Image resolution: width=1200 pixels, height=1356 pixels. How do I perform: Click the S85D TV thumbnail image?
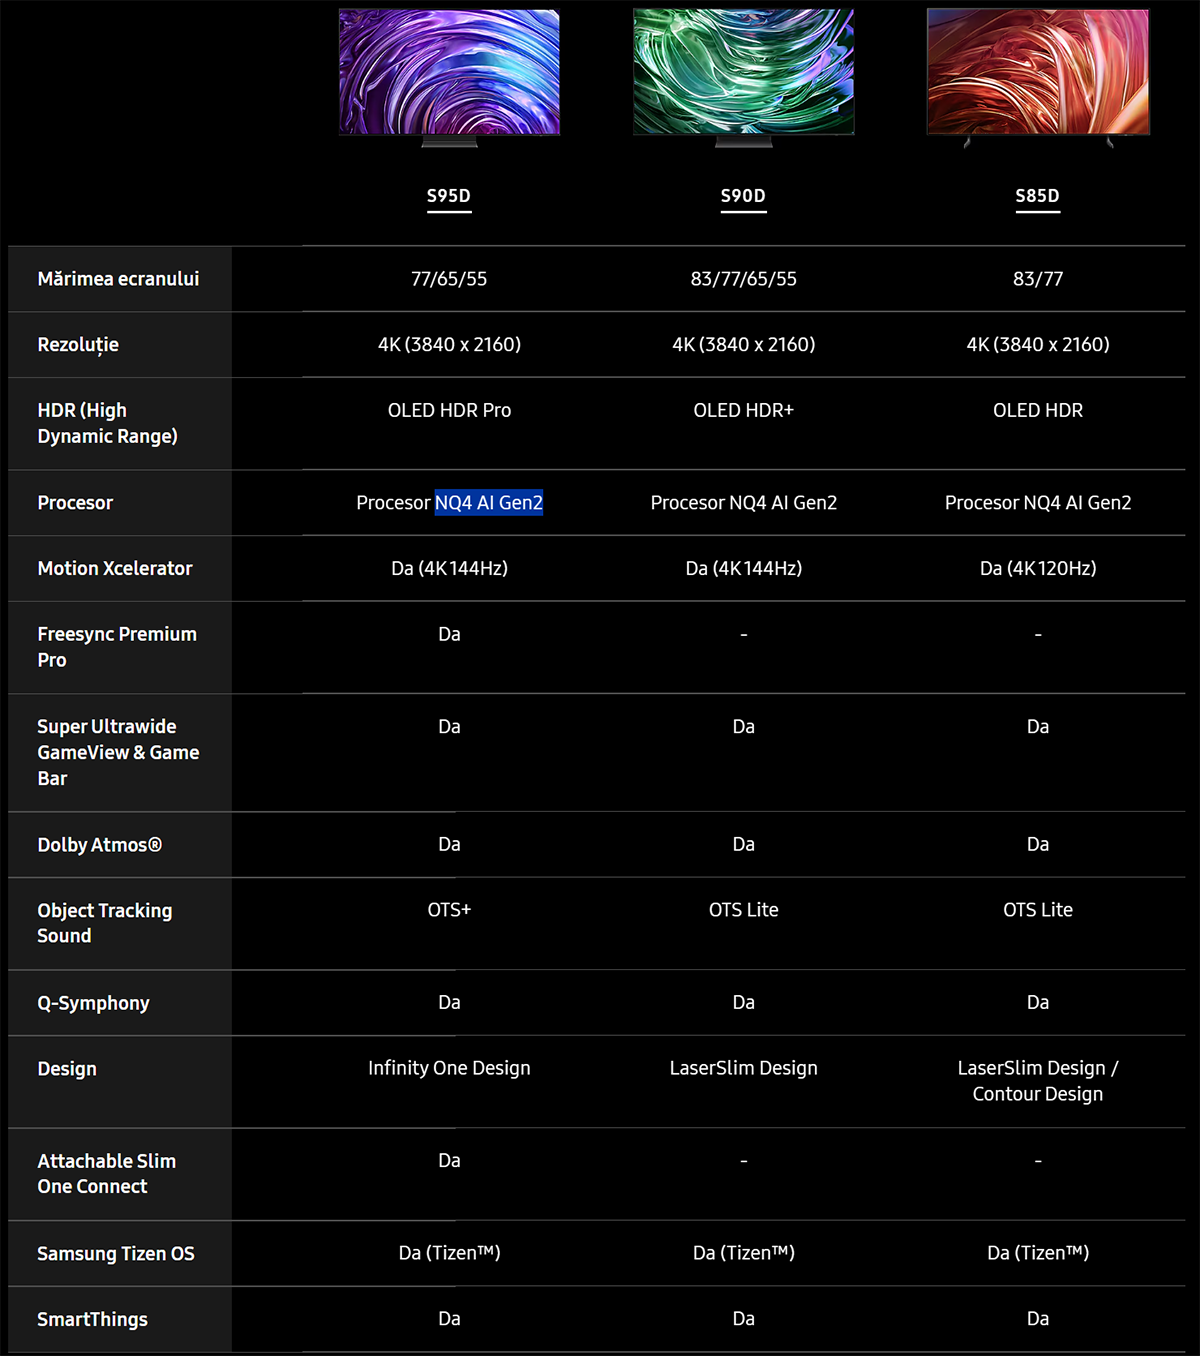1038,78
